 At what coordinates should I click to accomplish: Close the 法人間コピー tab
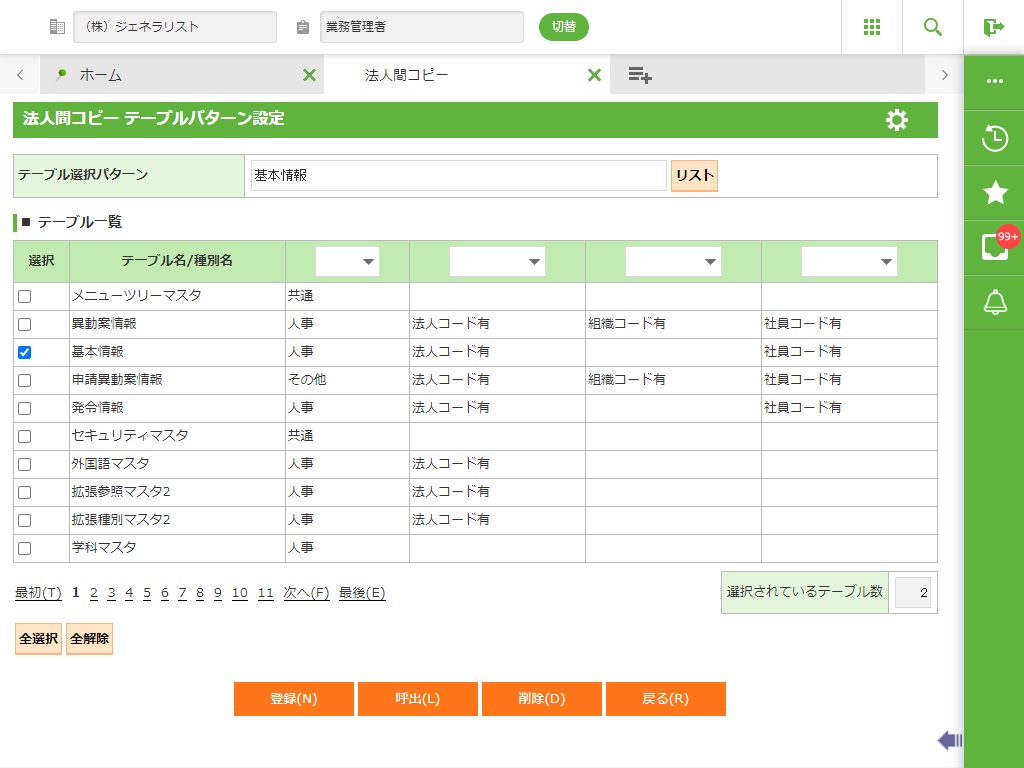tap(594, 75)
